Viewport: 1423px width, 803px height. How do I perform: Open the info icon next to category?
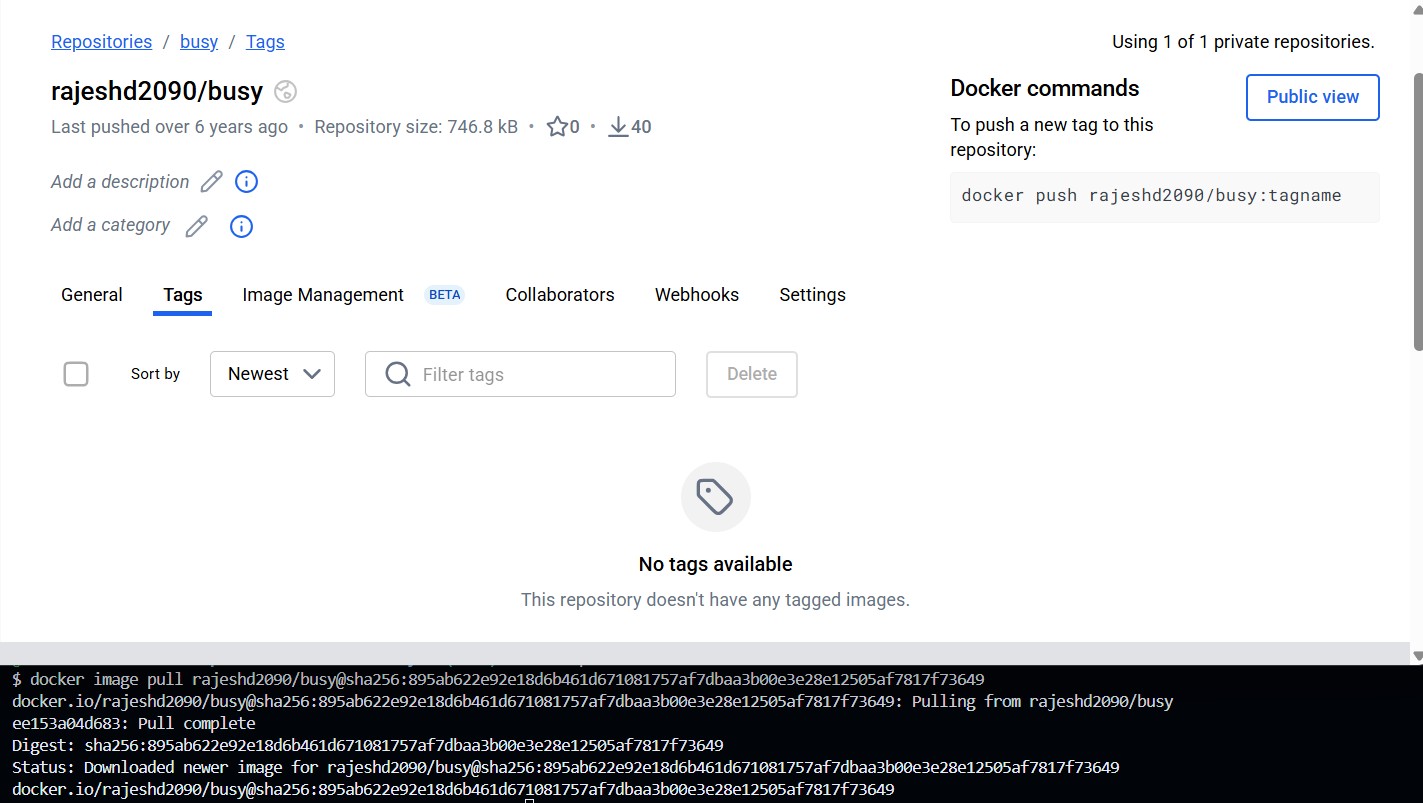tap(241, 226)
